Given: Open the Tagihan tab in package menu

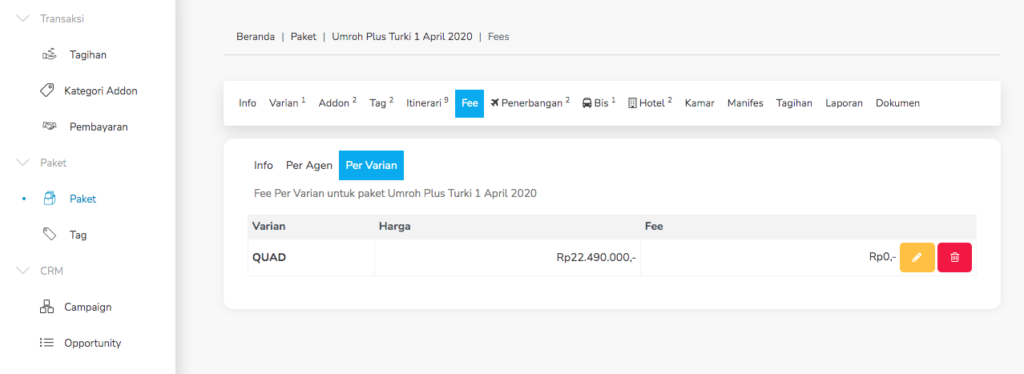Looking at the screenshot, I should tap(794, 103).
